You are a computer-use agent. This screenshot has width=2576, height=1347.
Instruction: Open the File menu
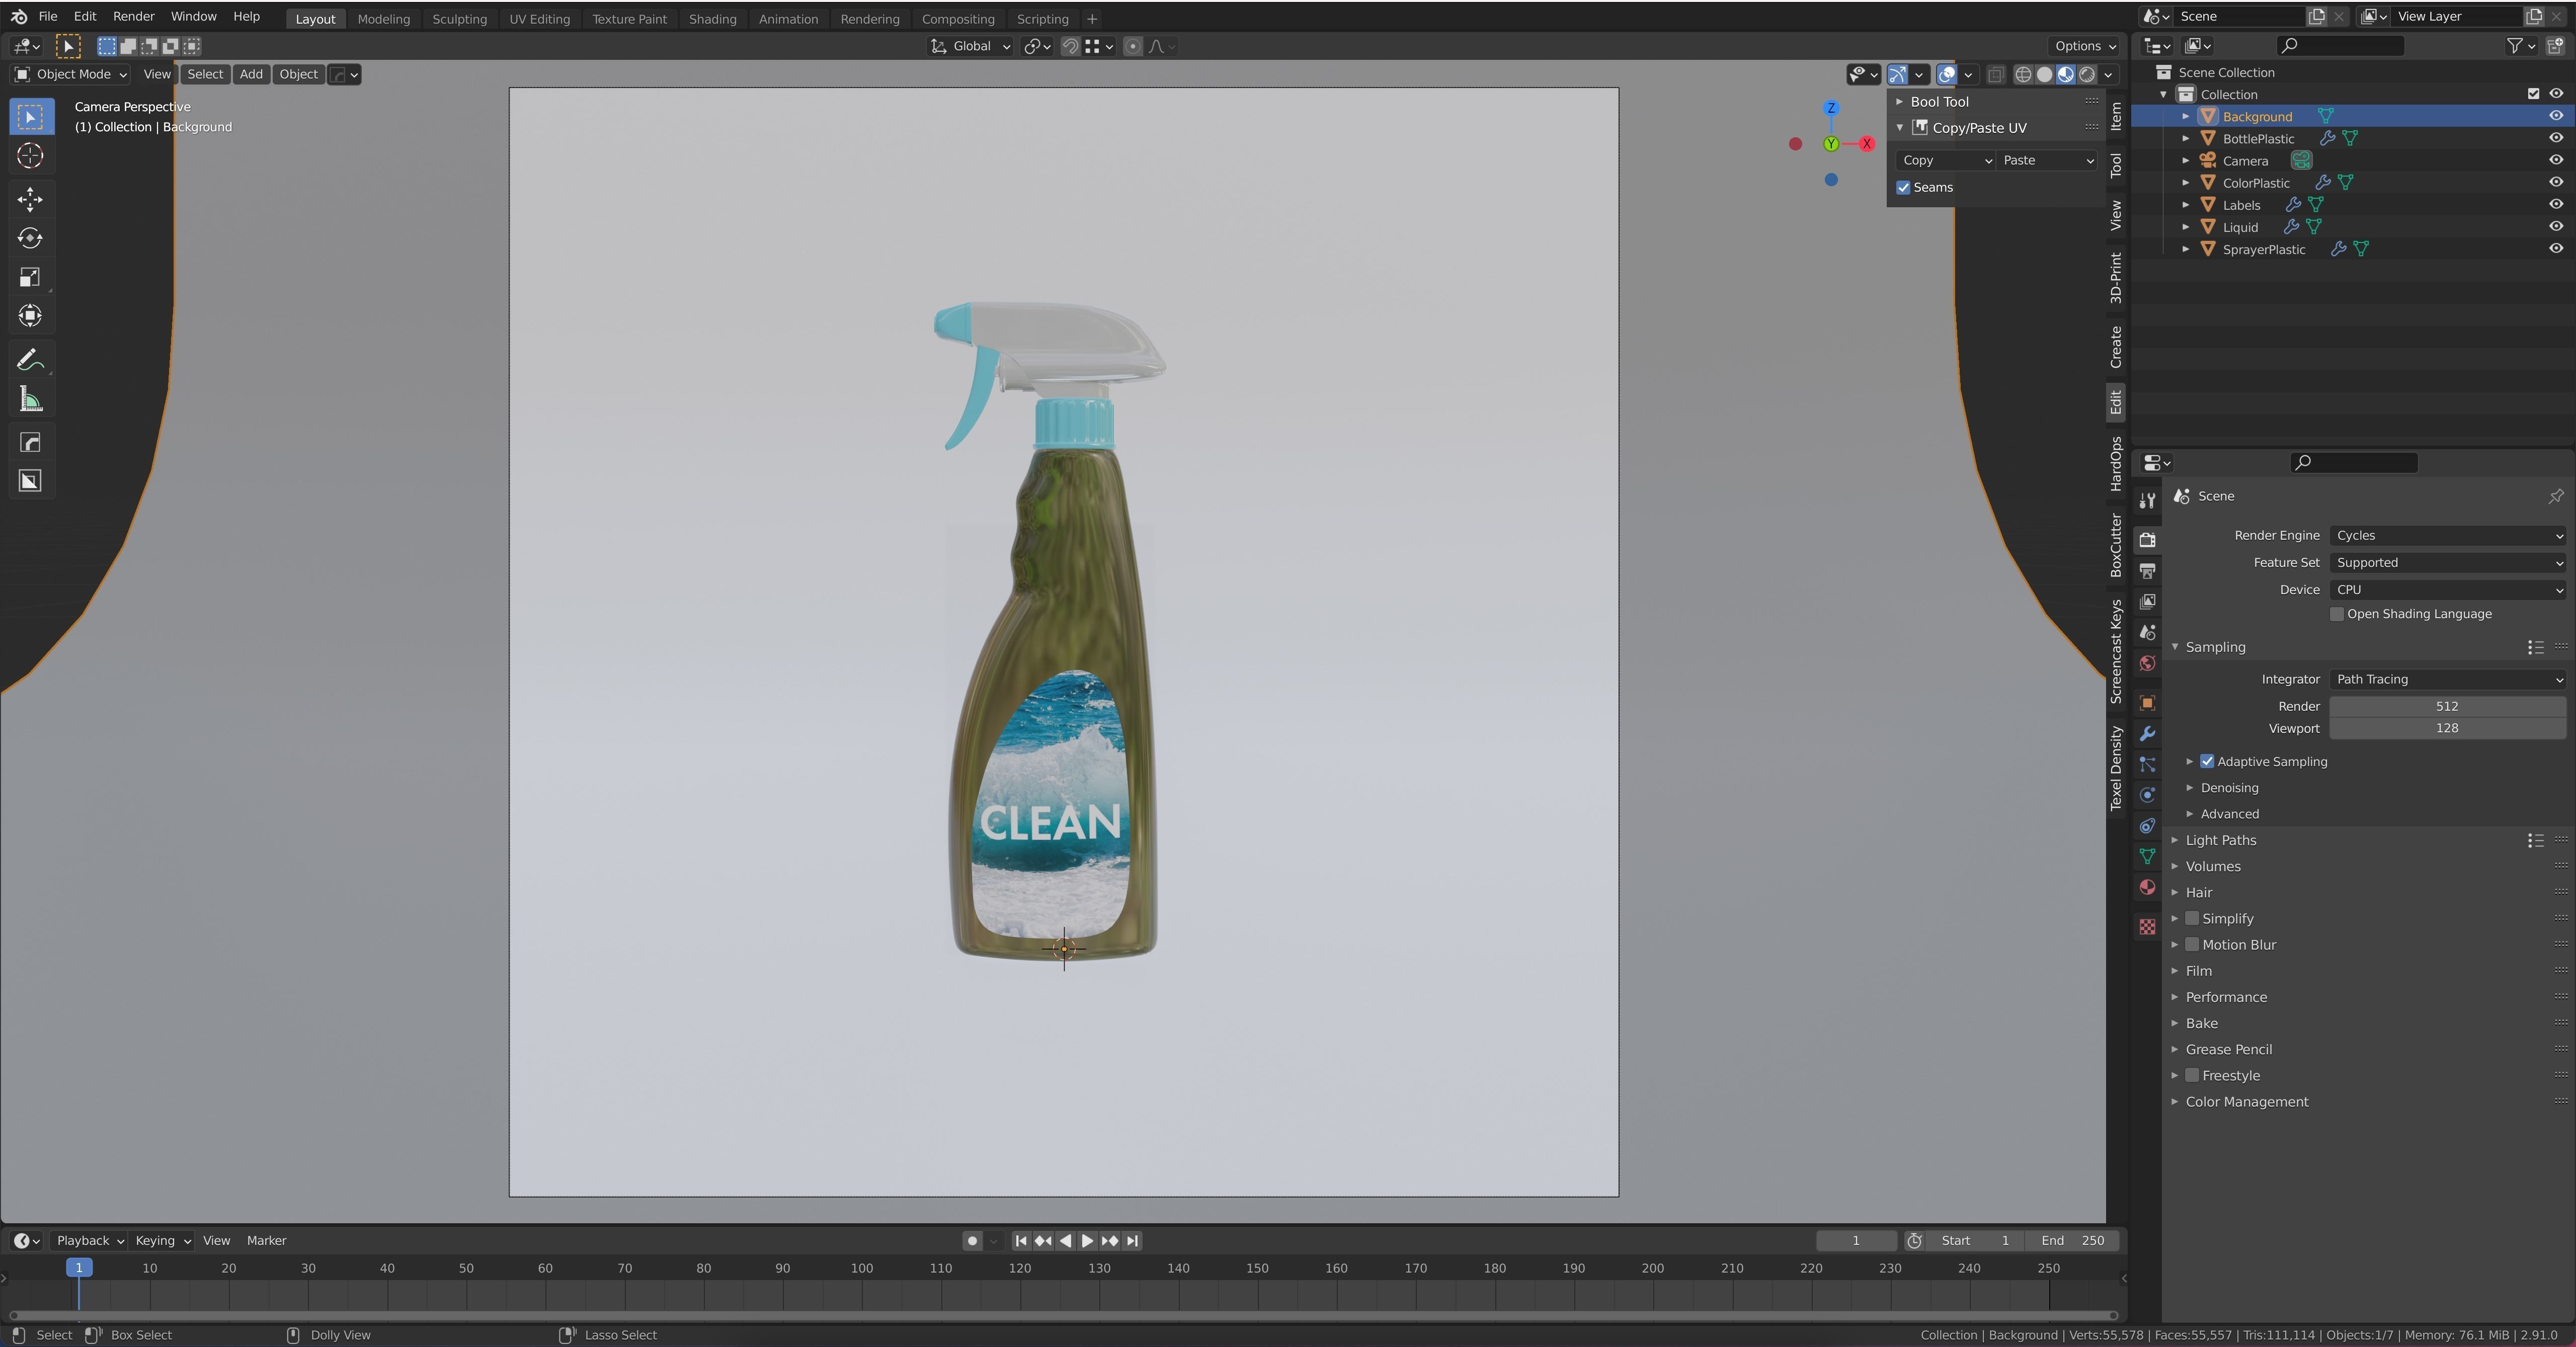tap(47, 17)
